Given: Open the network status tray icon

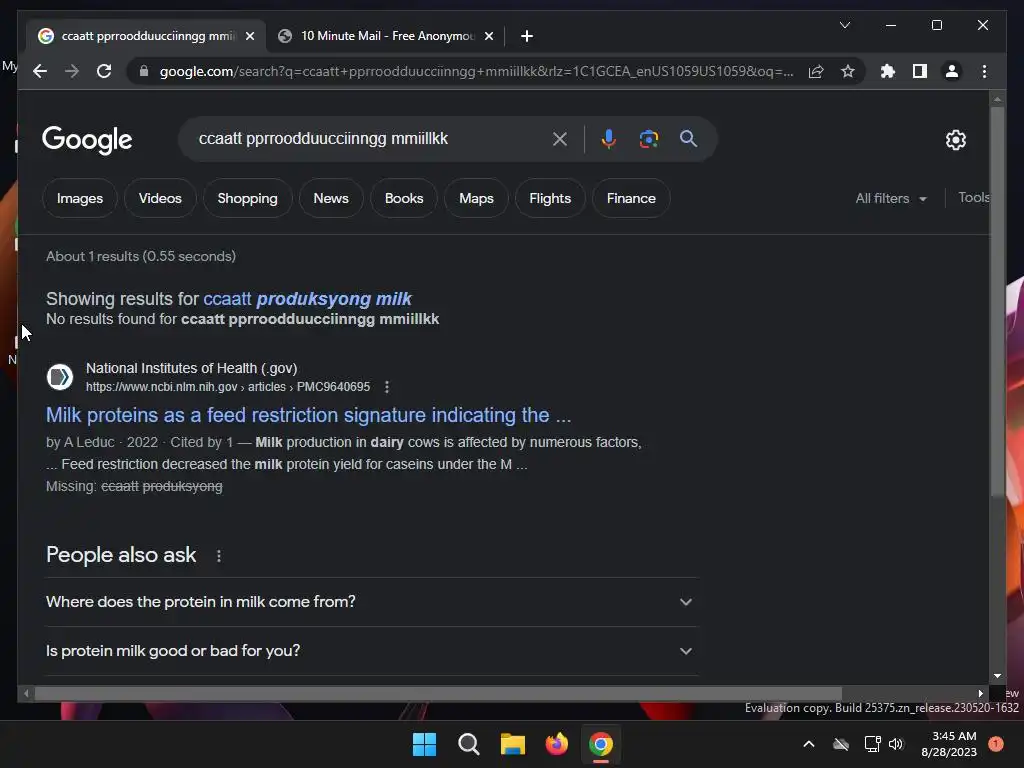Looking at the screenshot, I should [x=872, y=744].
